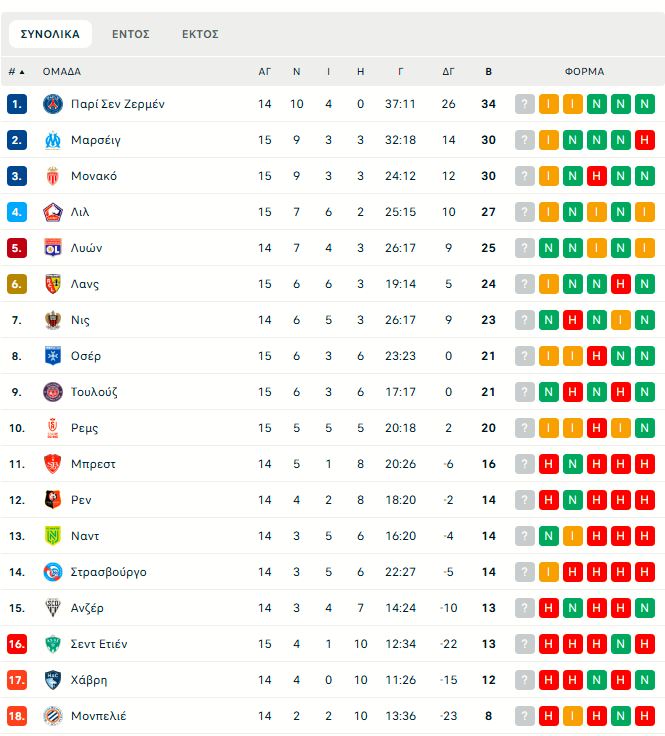665x736 pixels.
Task: Click the Nice club crest icon
Action: pyautogui.click(x=53, y=320)
